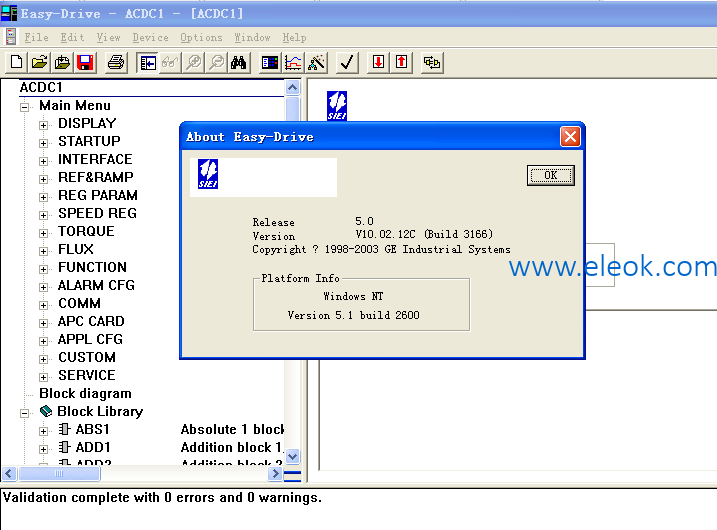Screen dimensions: 717x530
Task: Select the Block diagram tree item
Action: click(86, 393)
